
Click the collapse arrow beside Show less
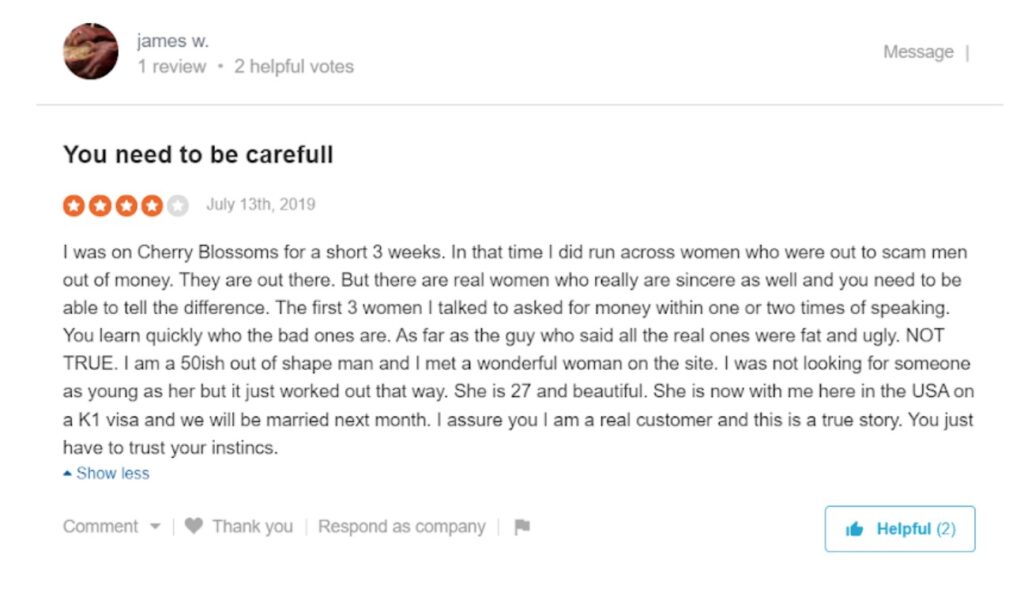pos(68,472)
